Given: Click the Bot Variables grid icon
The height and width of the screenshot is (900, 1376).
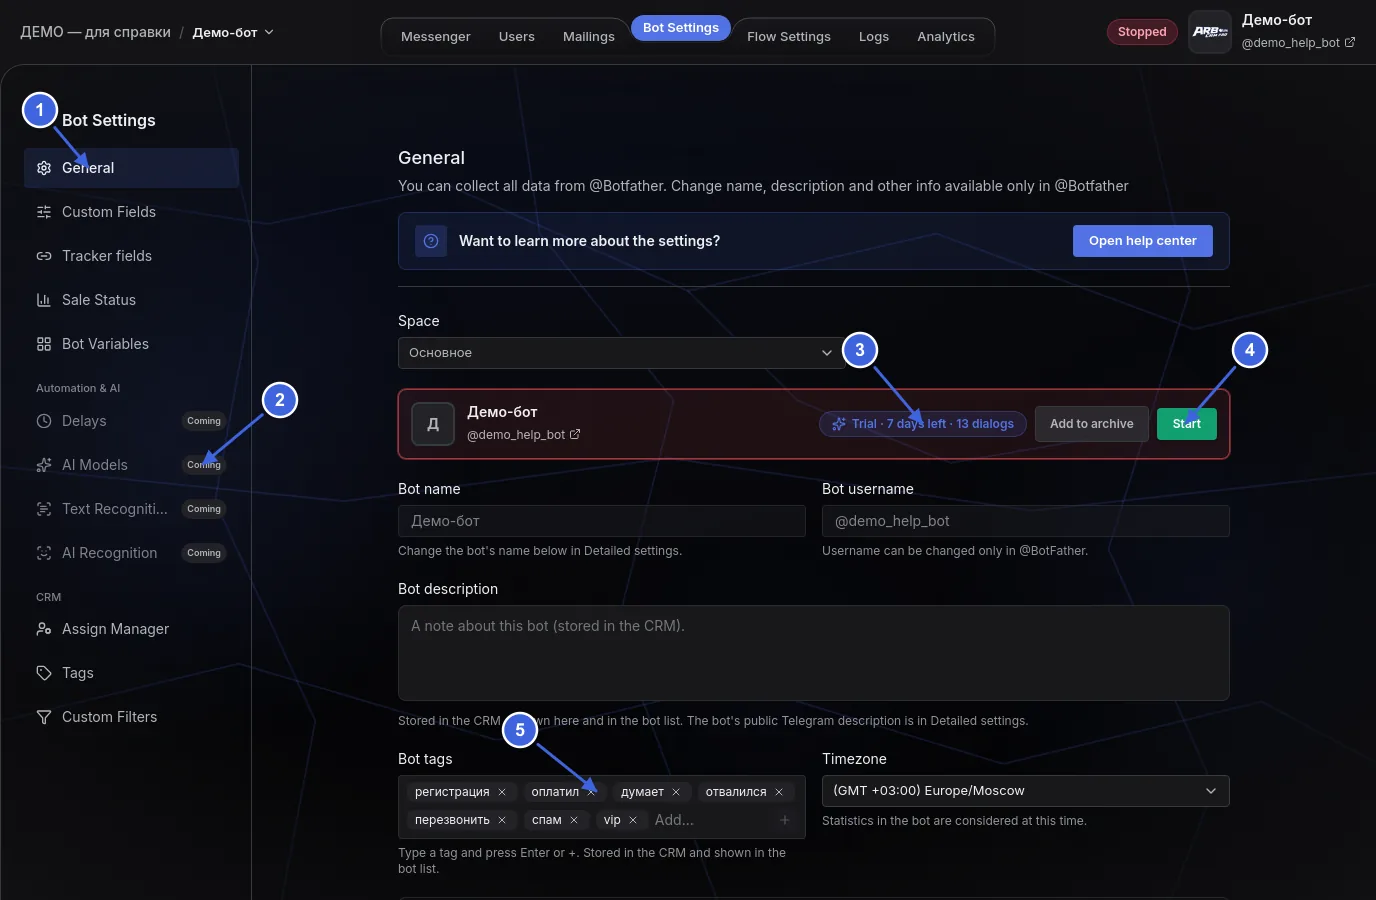Looking at the screenshot, I should [44, 344].
